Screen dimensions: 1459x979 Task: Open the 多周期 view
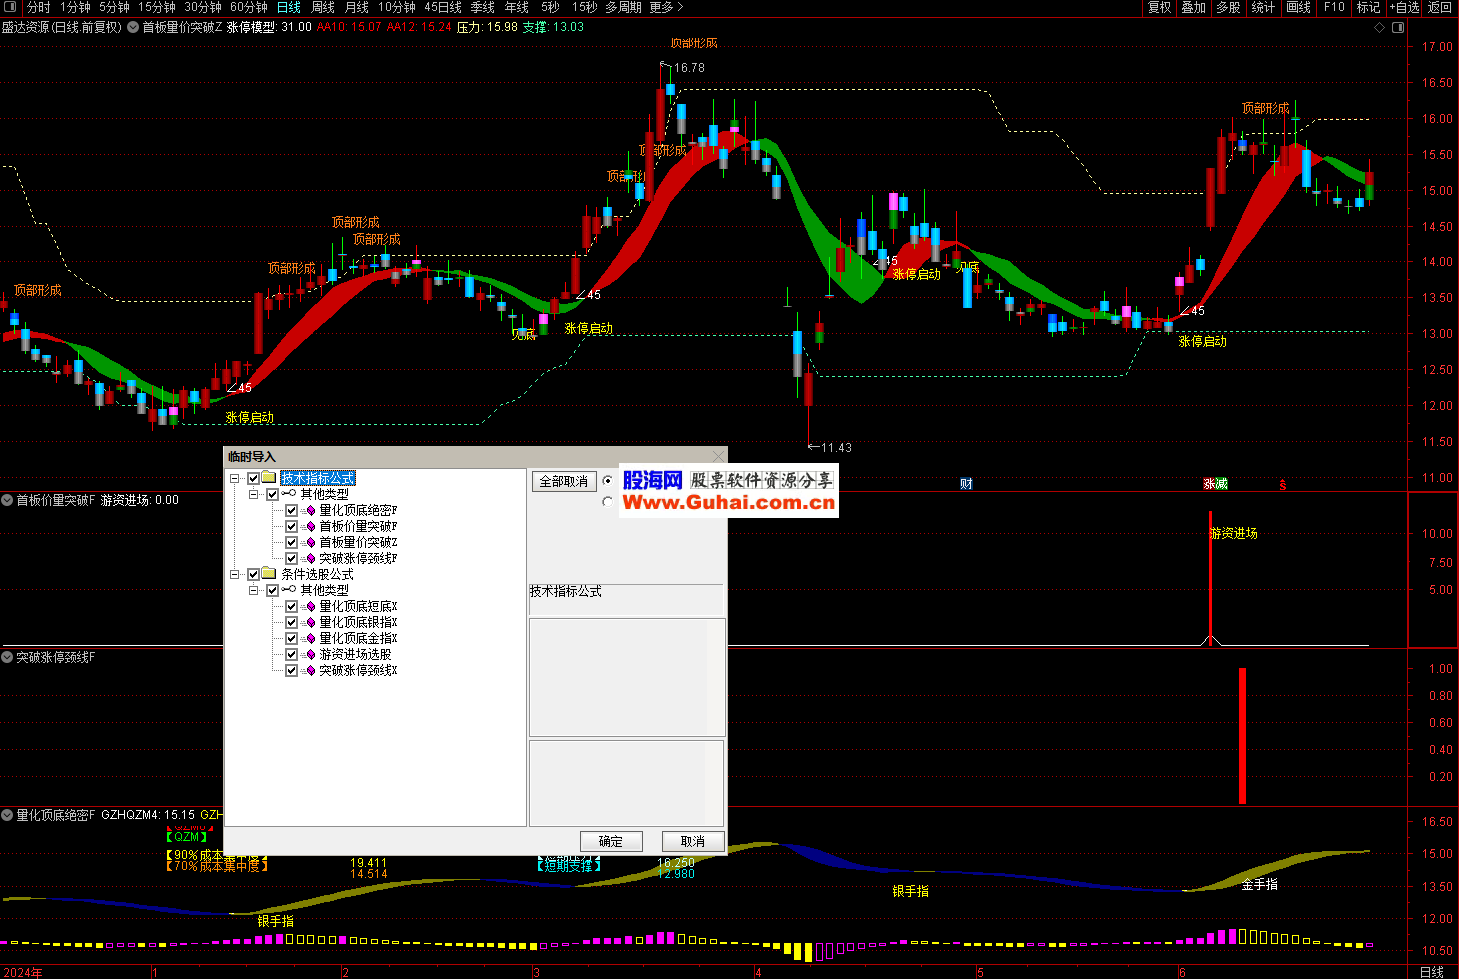[x=623, y=7]
